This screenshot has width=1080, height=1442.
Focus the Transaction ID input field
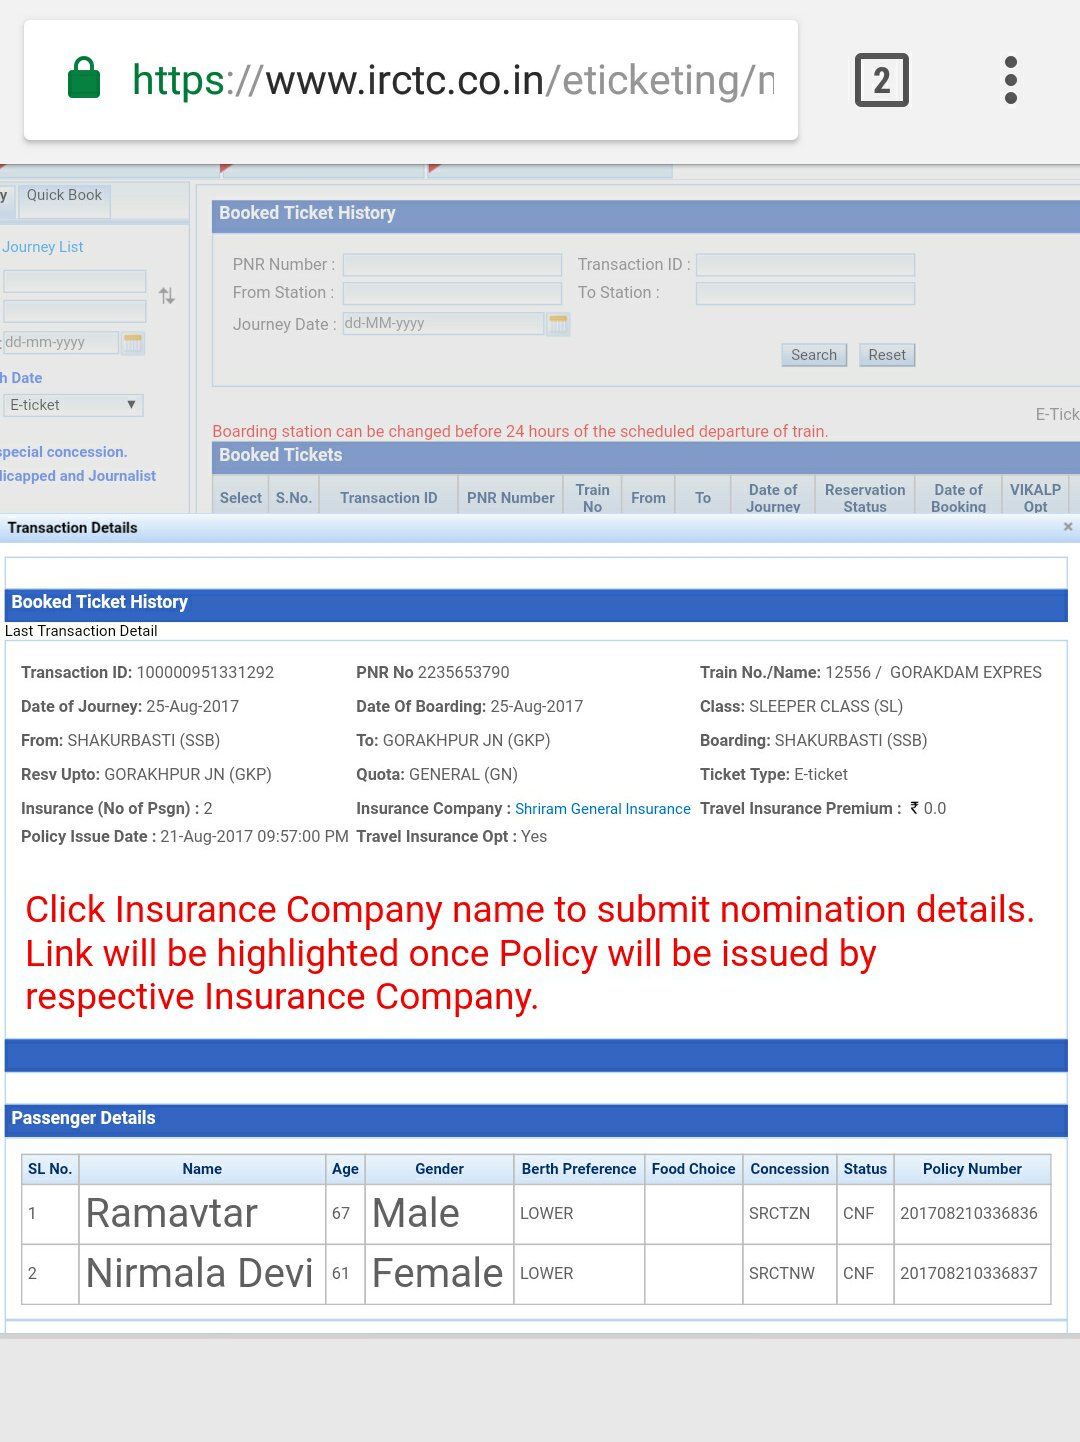pyautogui.click(x=805, y=264)
